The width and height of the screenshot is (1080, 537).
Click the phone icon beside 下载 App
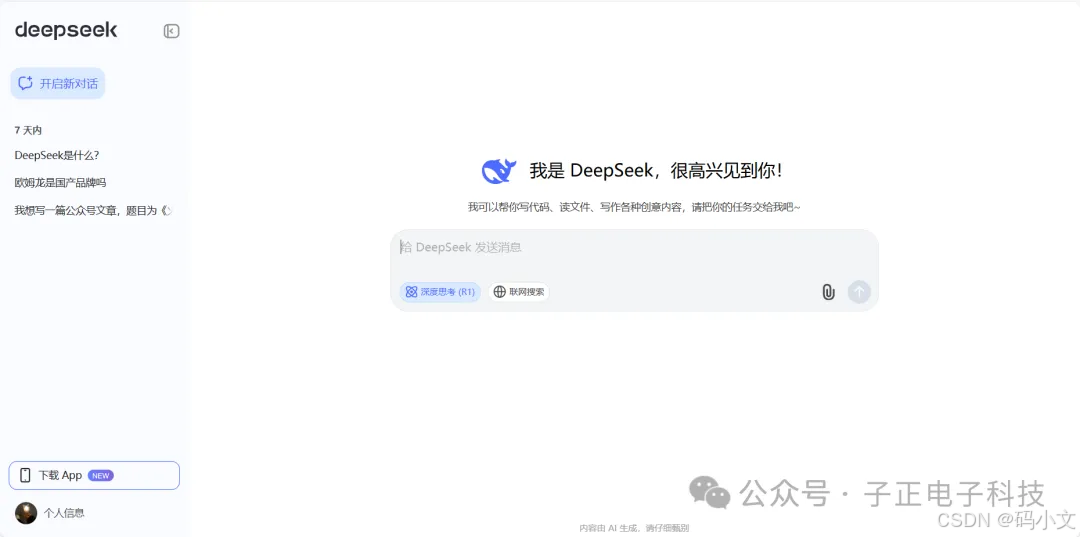pos(25,475)
